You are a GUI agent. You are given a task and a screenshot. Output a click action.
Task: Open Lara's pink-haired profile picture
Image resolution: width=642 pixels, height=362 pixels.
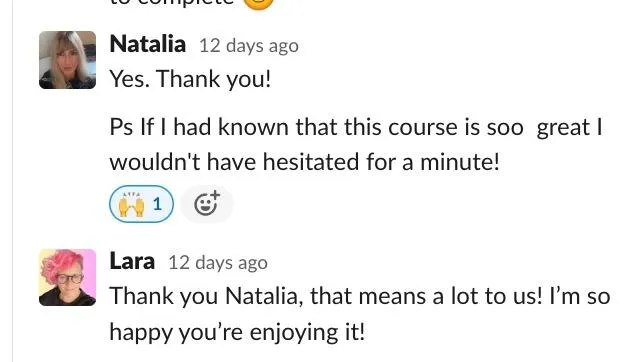(x=68, y=277)
